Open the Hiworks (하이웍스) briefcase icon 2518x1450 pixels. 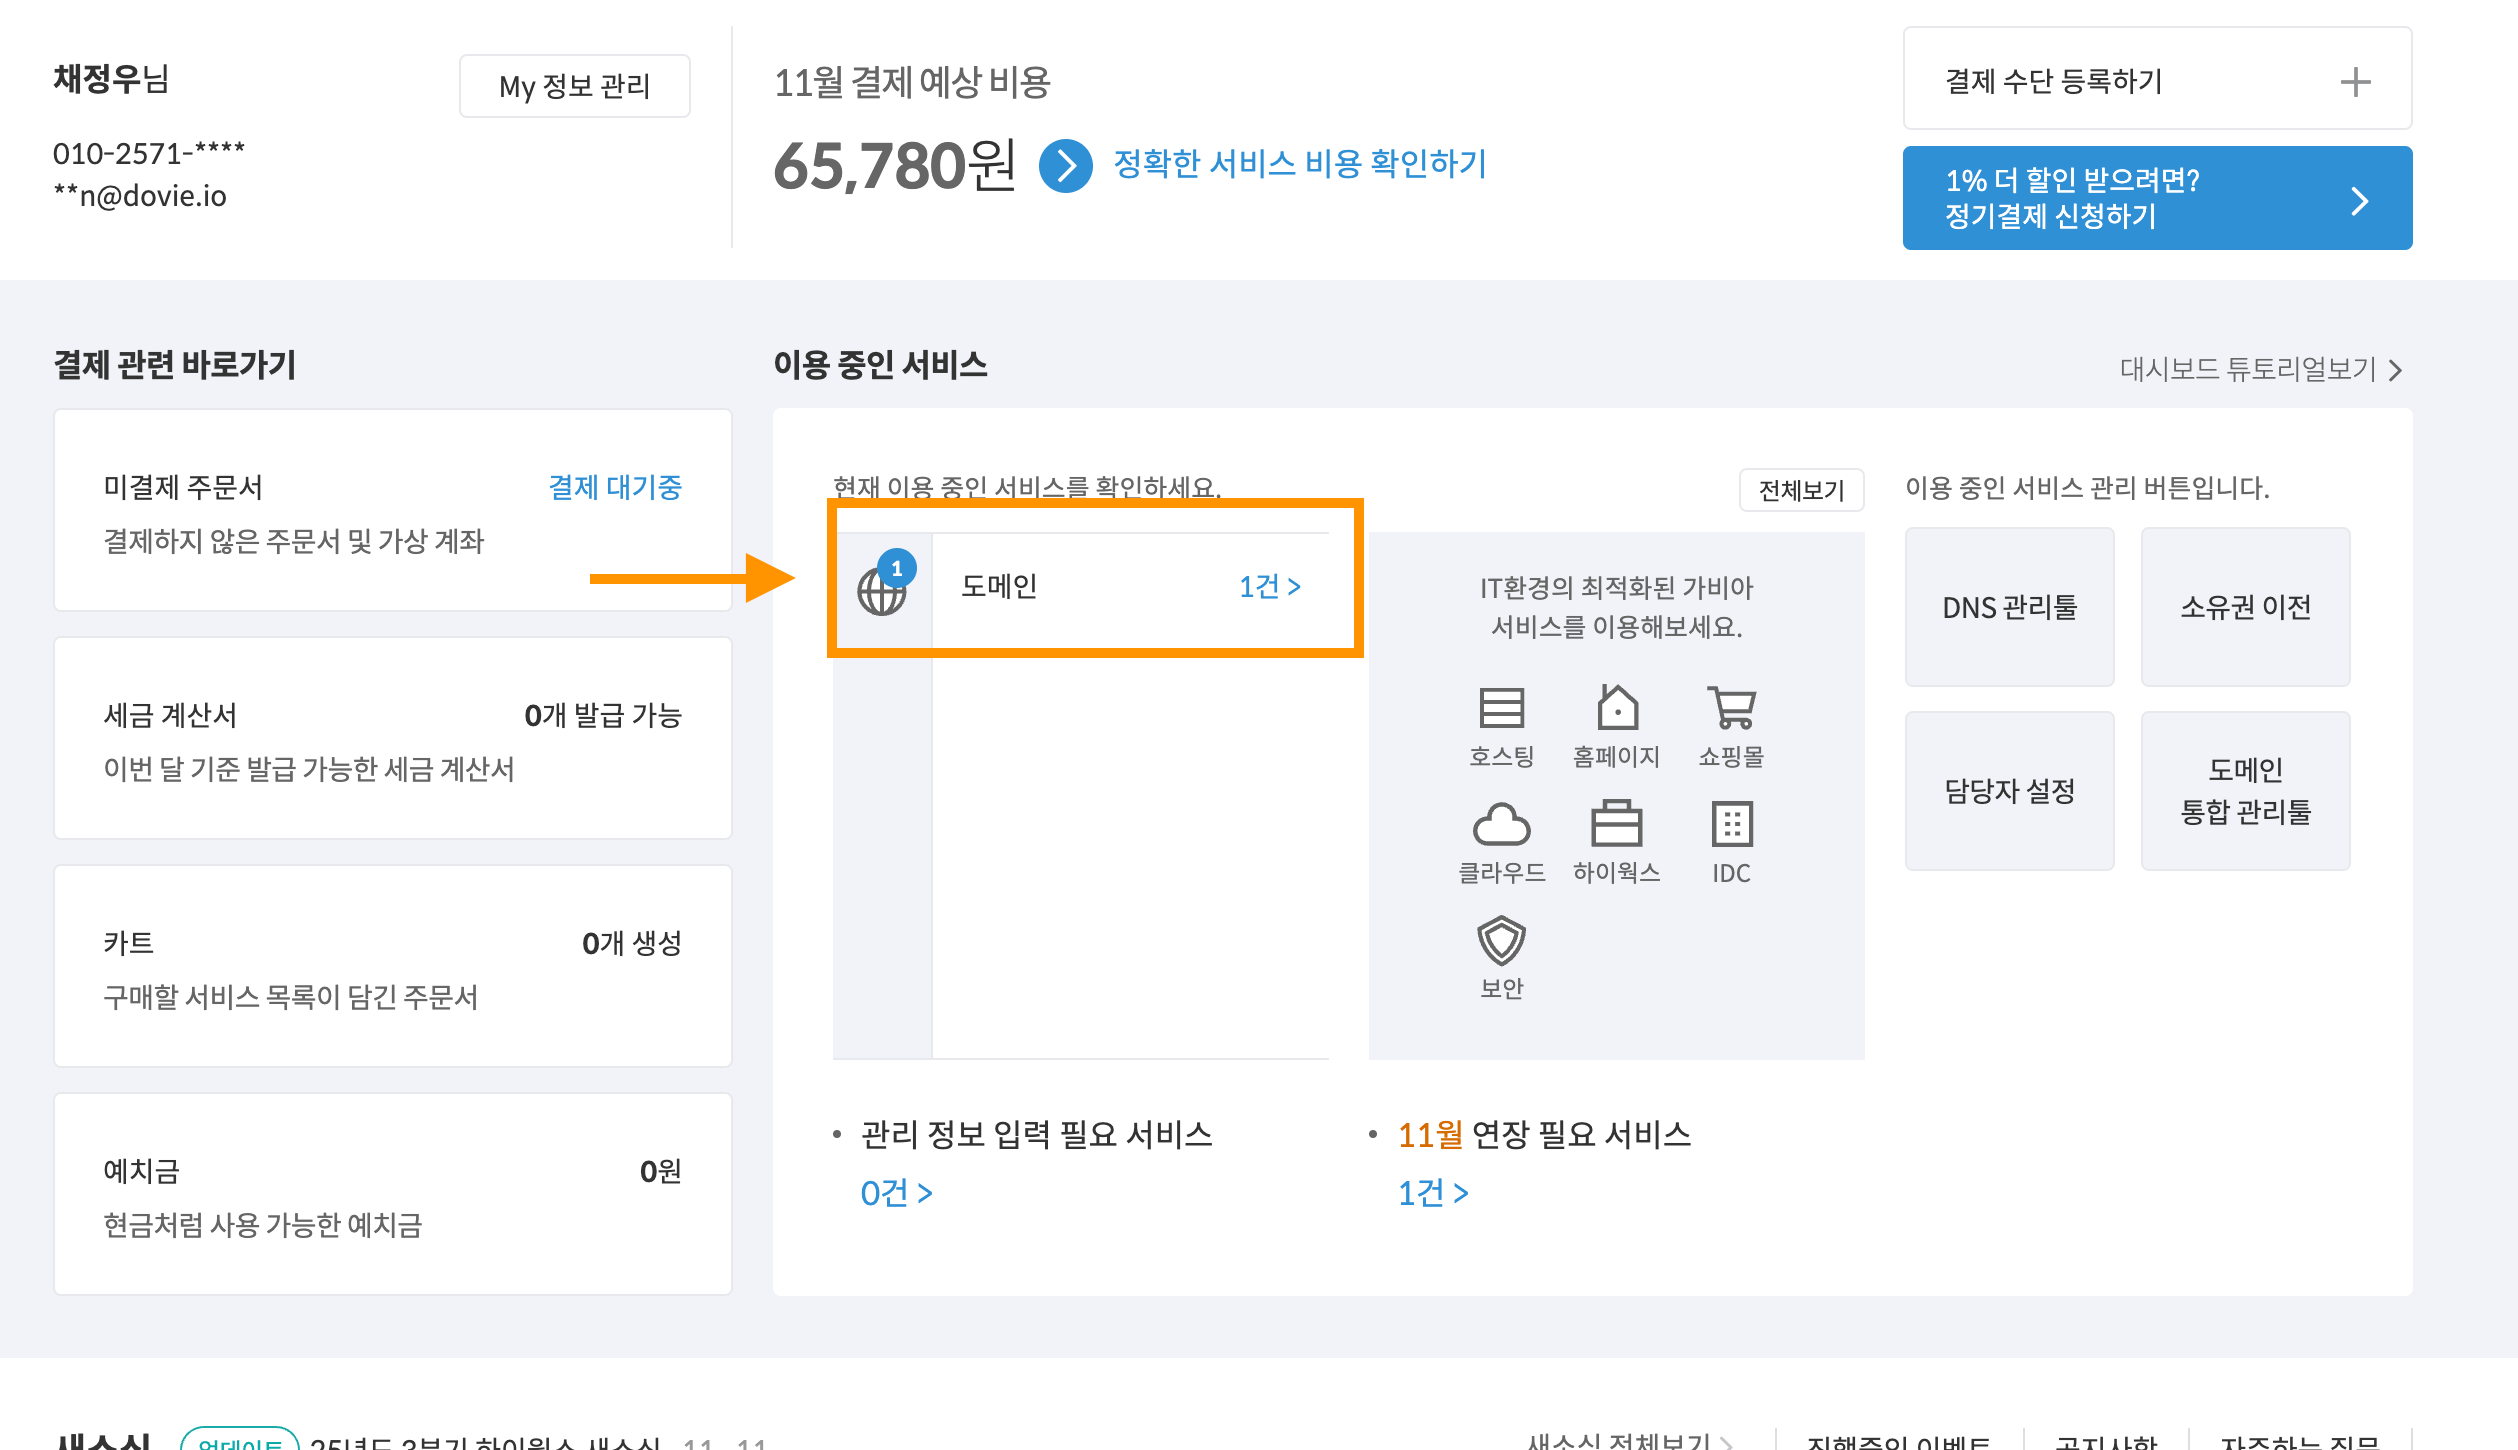point(1616,825)
